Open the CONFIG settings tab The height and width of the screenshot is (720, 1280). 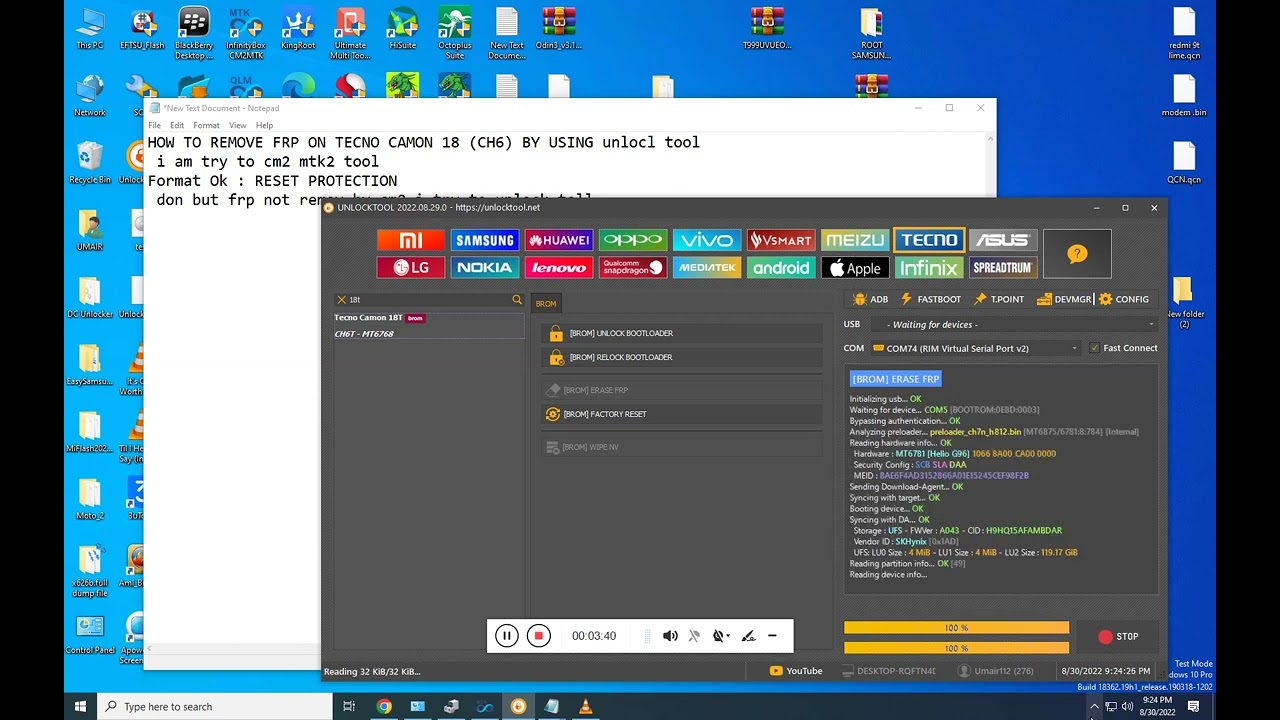(1124, 299)
